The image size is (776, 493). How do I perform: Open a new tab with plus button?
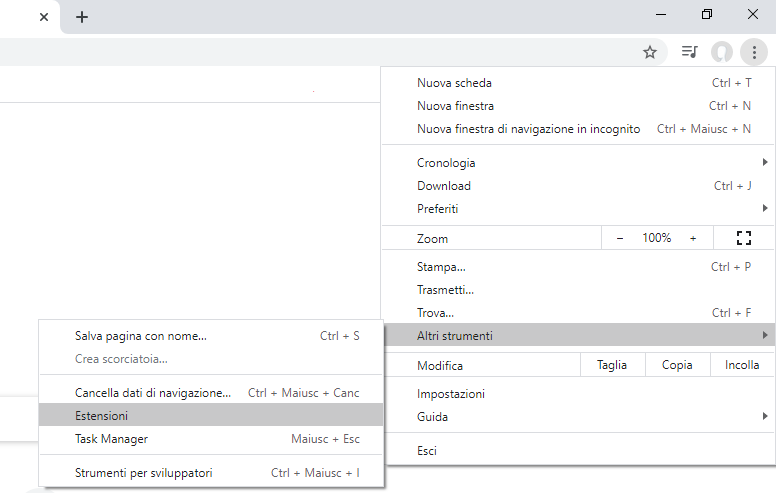[82, 17]
